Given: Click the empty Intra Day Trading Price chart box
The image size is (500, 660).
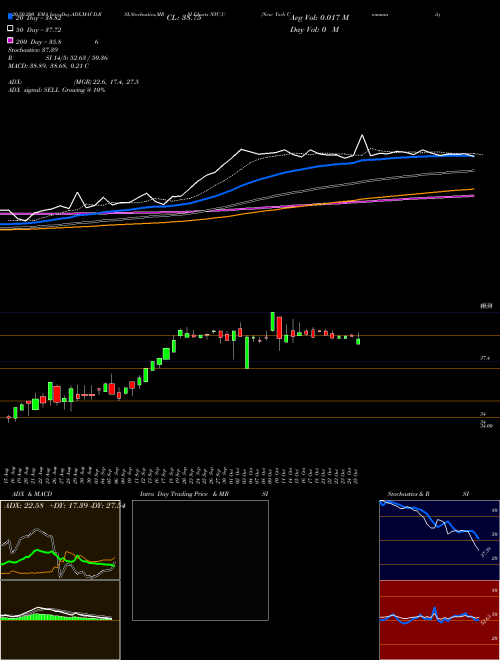Looking at the screenshot, I should [200, 560].
